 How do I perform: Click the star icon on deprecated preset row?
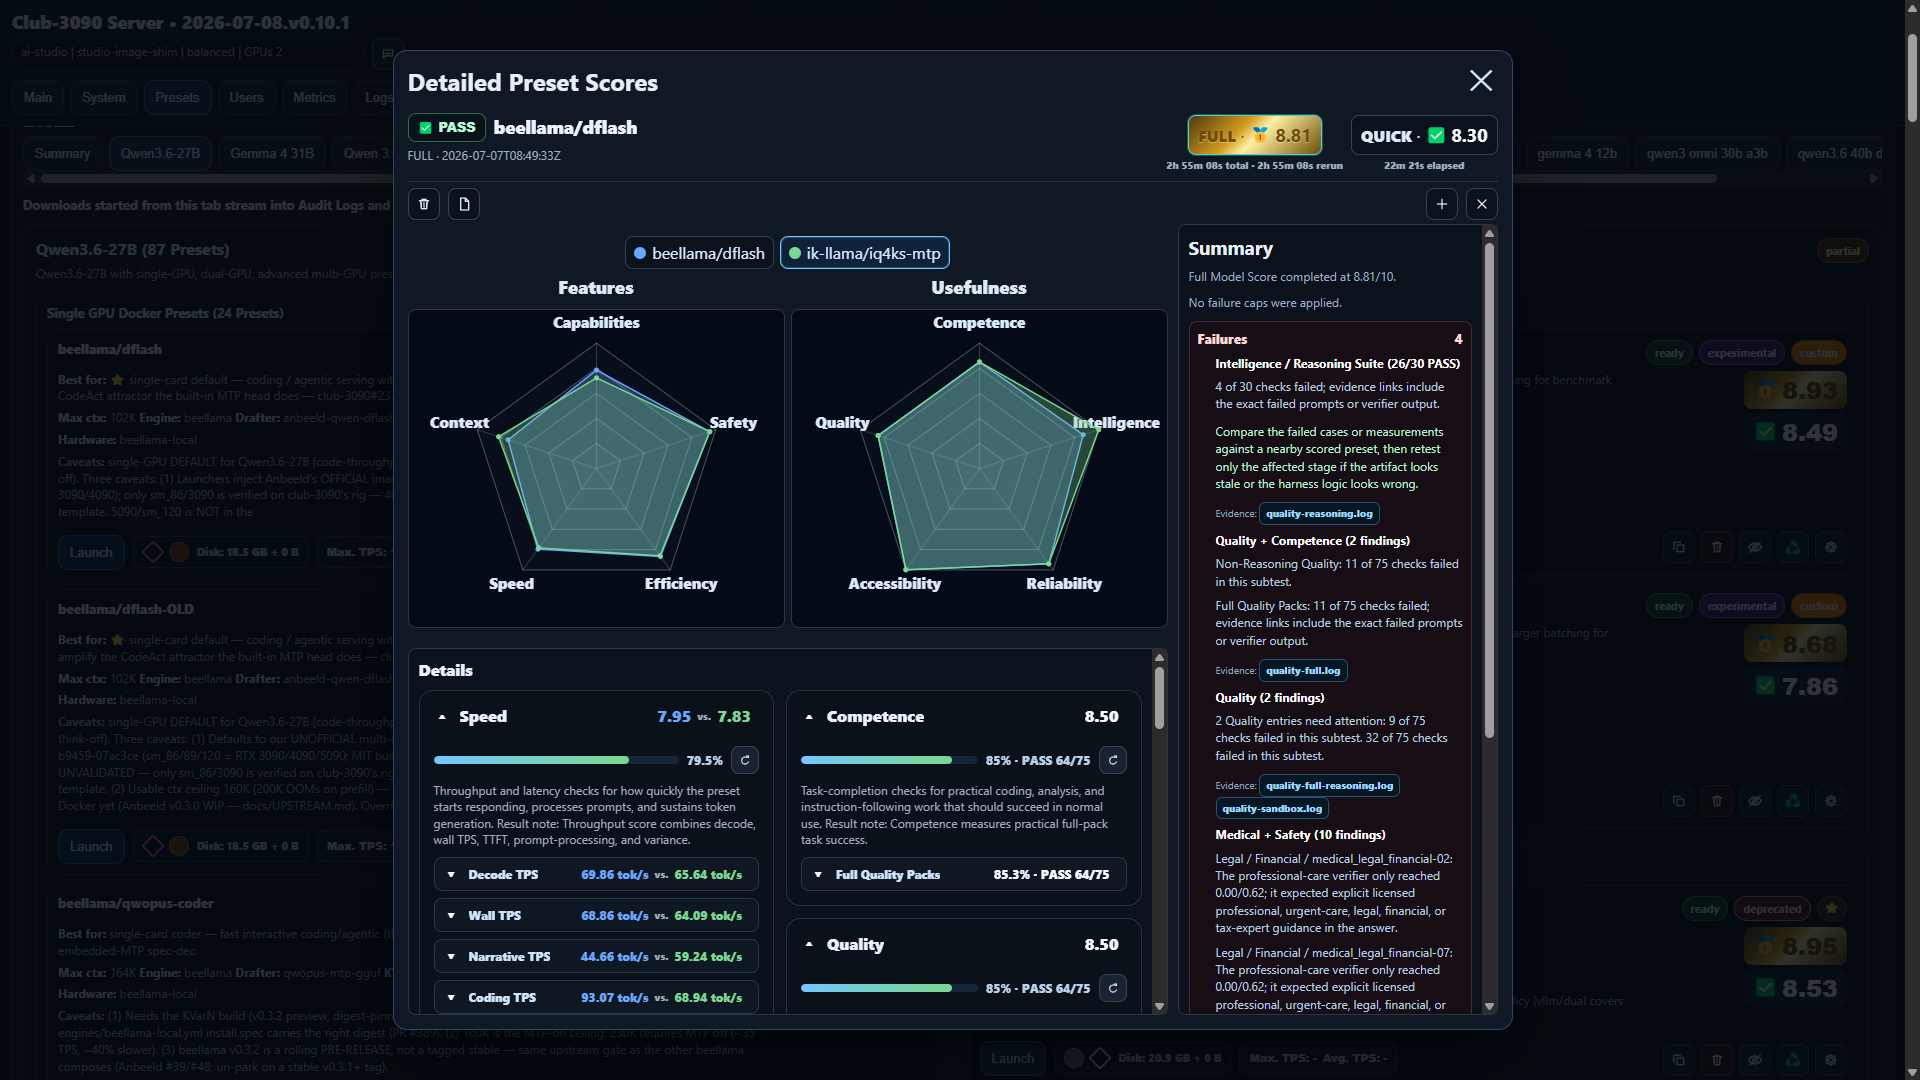pos(1831,909)
